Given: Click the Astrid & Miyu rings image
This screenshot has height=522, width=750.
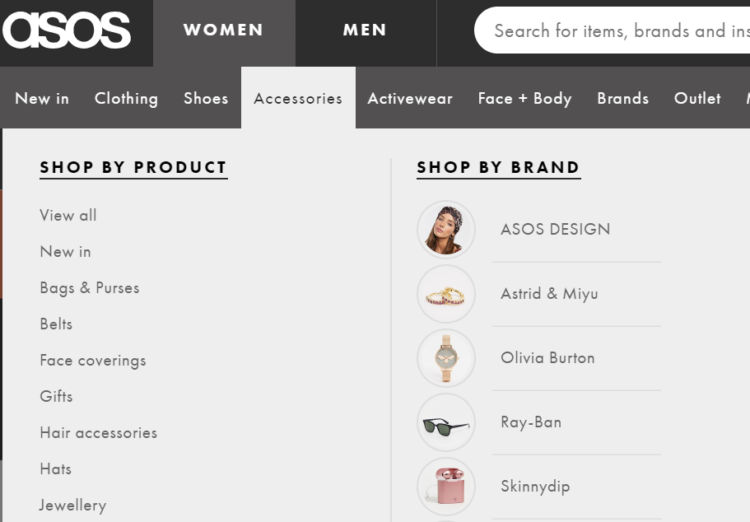Looking at the screenshot, I should (x=446, y=294).
